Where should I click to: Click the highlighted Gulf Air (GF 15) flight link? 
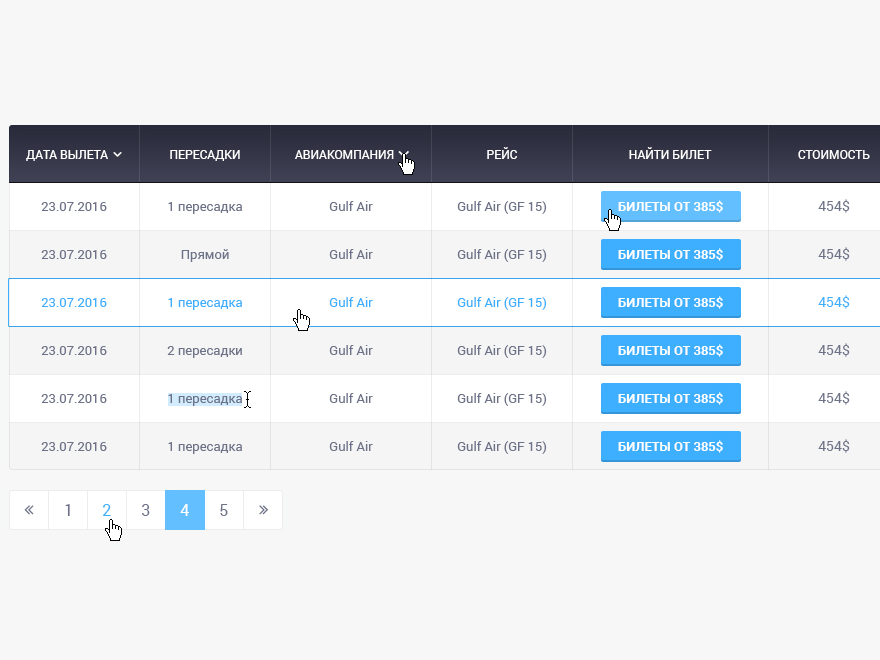point(502,302)
